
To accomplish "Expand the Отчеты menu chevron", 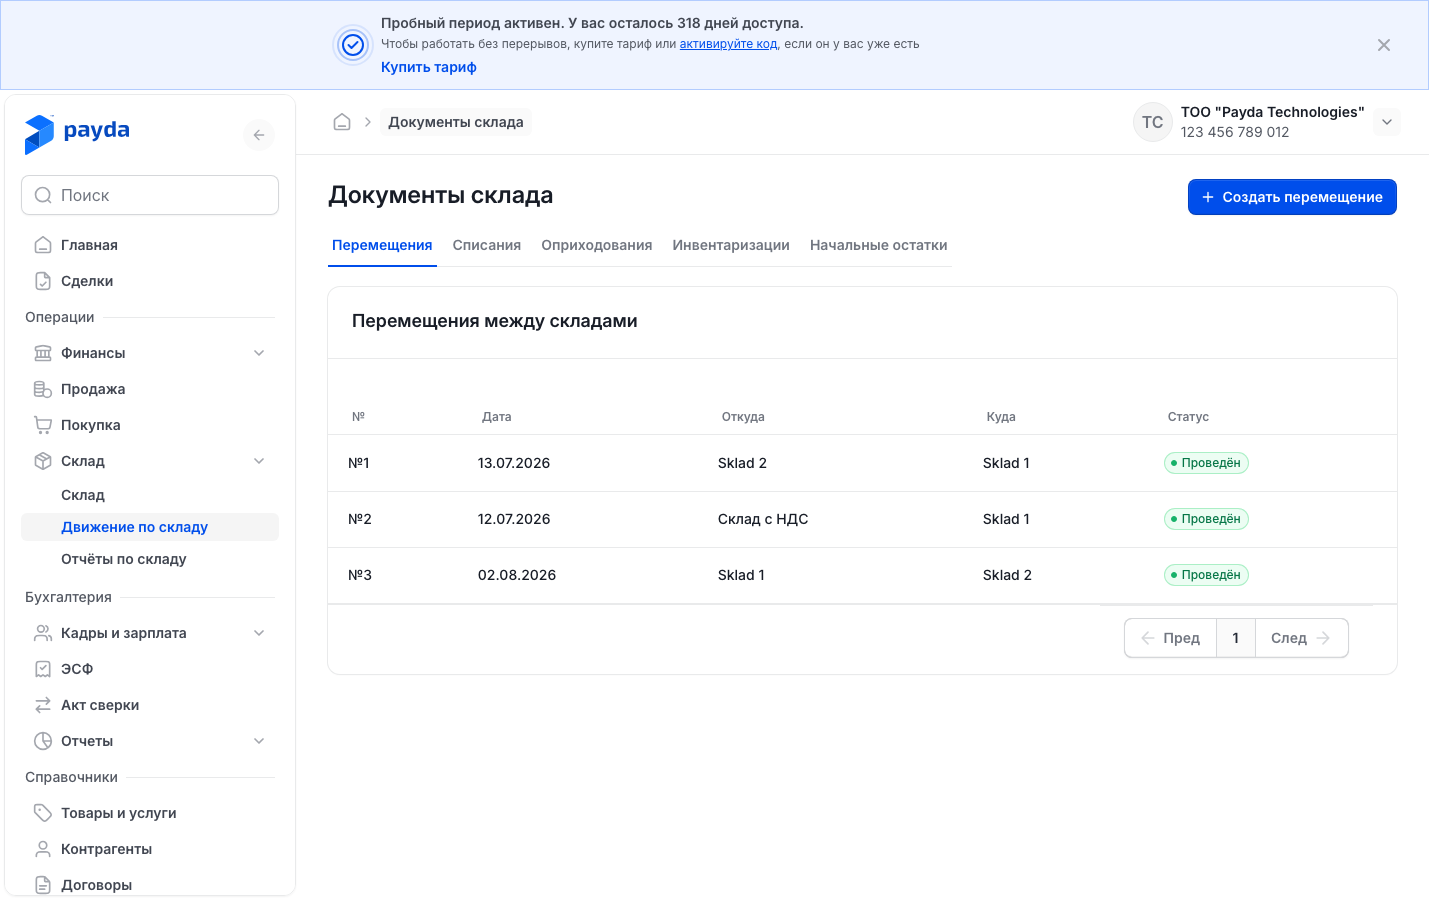I will tap(259, 741).
